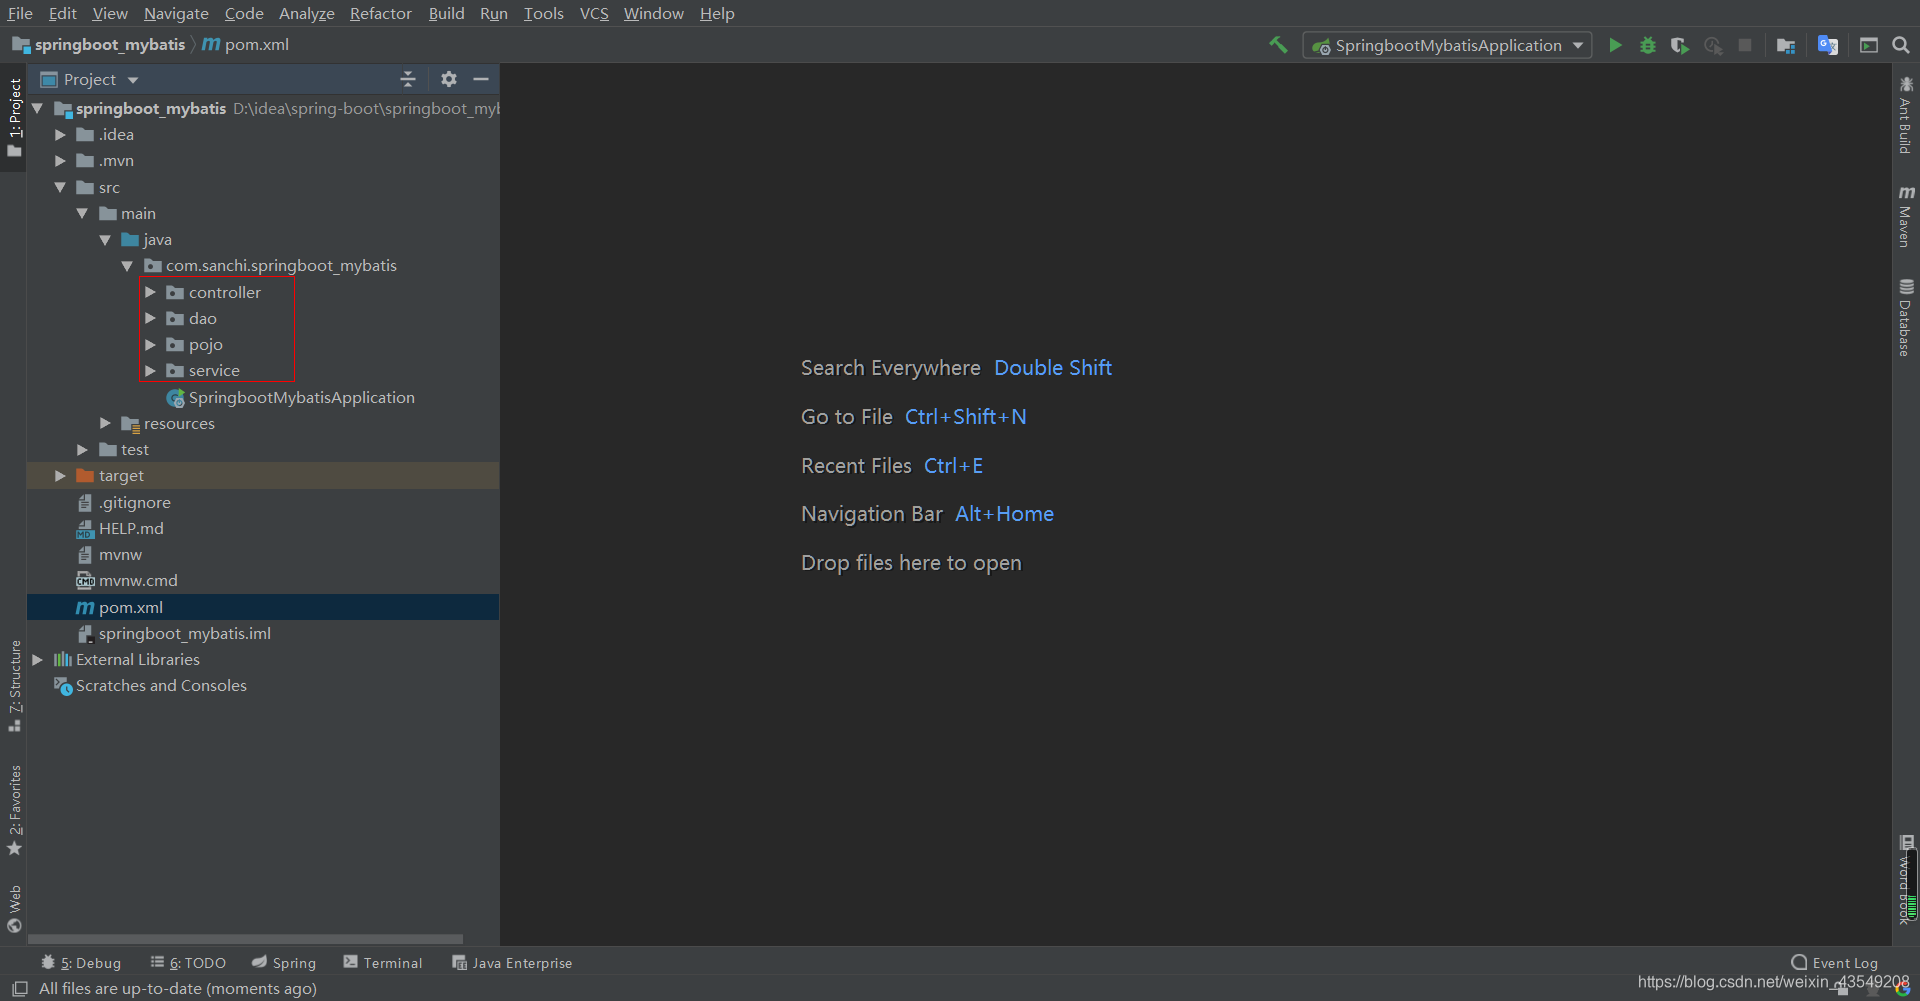Open the Event Log
This screenshot has height=1001, width=1920.
[x=1834, y=962]
